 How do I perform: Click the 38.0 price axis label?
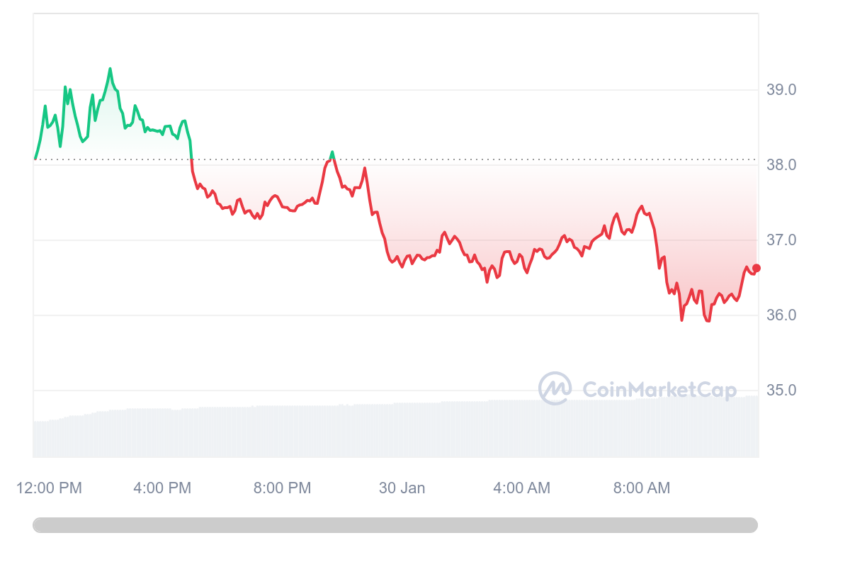781,165
